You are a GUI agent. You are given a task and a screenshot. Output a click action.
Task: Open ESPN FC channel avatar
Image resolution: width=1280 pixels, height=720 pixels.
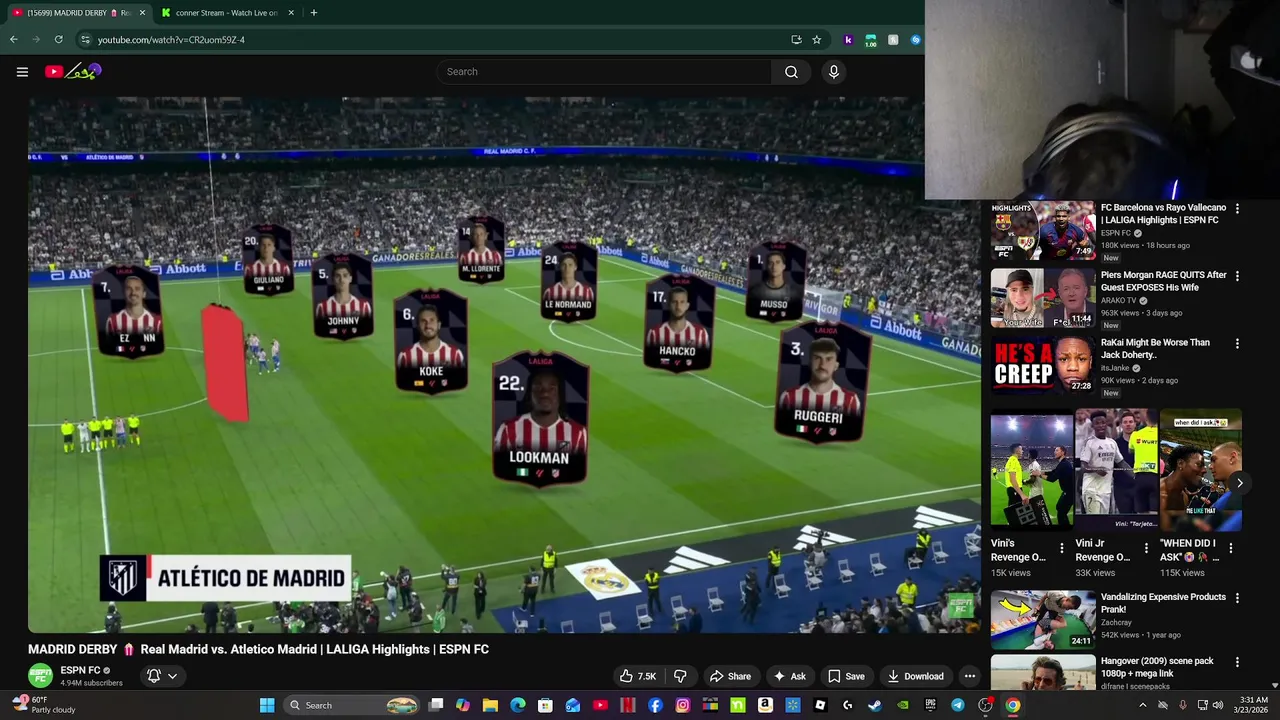(x=40, y=676)
